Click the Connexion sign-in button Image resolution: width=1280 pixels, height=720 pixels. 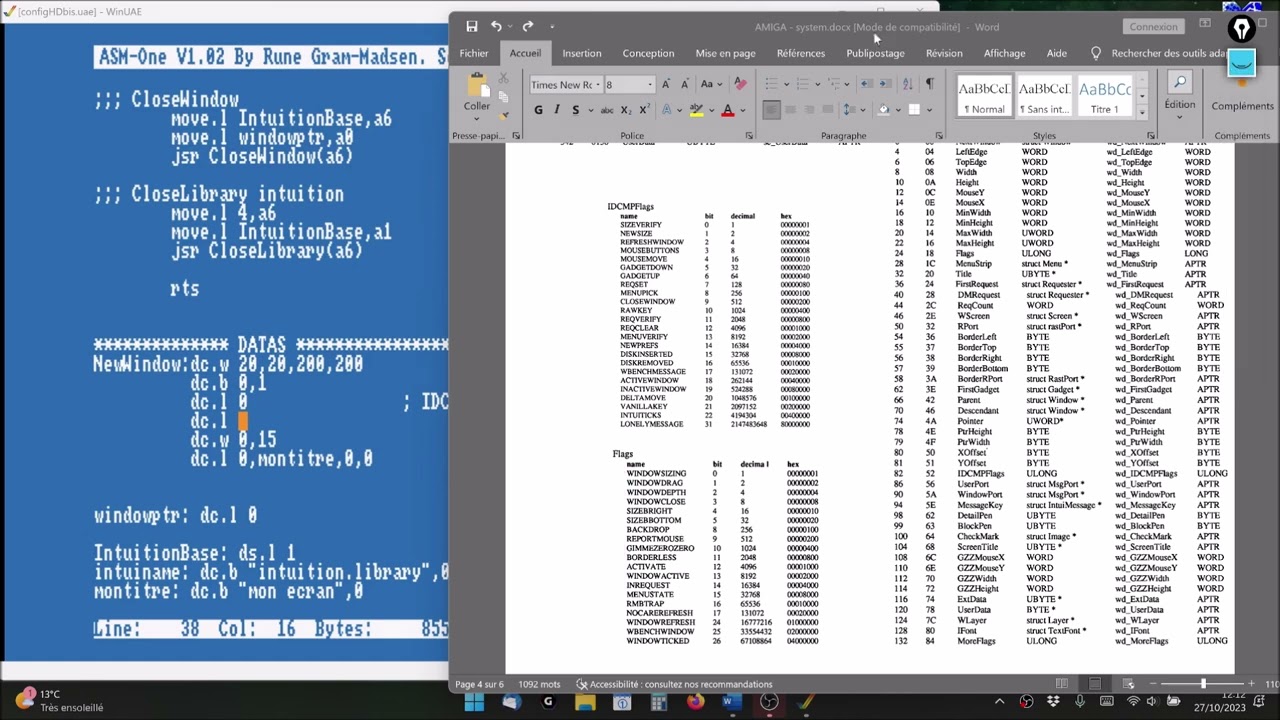pyautogui.click(x=1153, y=27)
